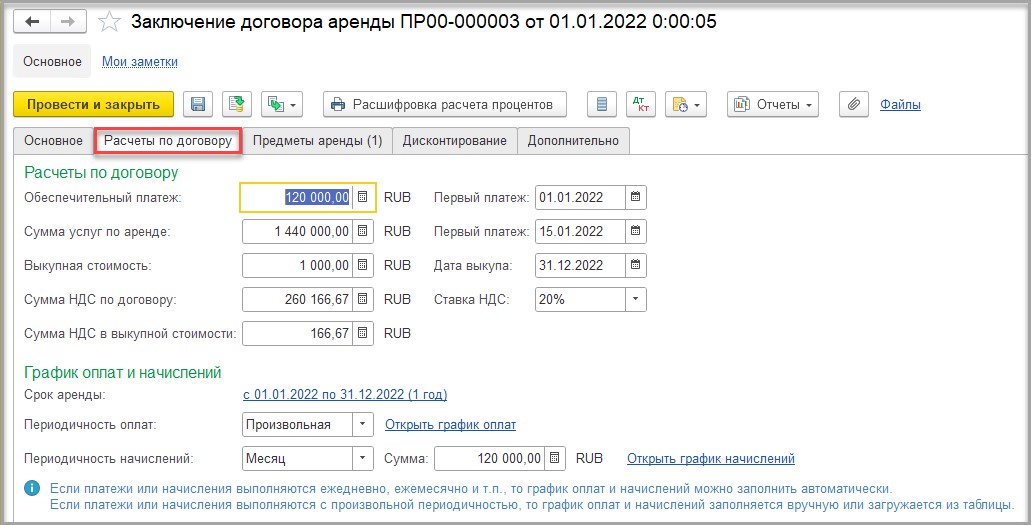Image resolution: width=1031 pixels, height=525 pixels.
Task: Click the Сумма 120 000,00 accrual field
Action: pos(489,459)
